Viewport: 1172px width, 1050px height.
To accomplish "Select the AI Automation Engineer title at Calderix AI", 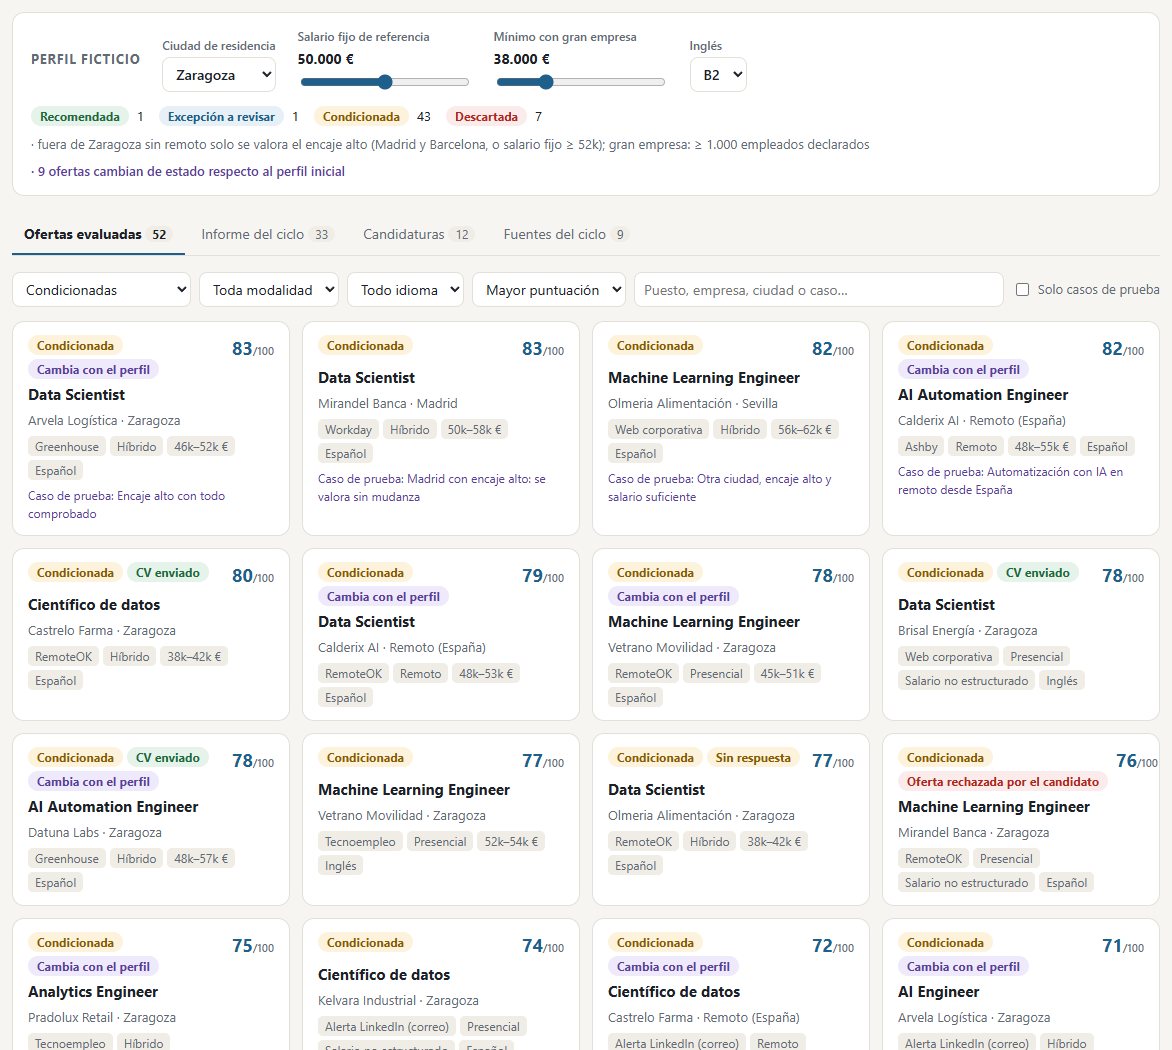I will (983, 395).
